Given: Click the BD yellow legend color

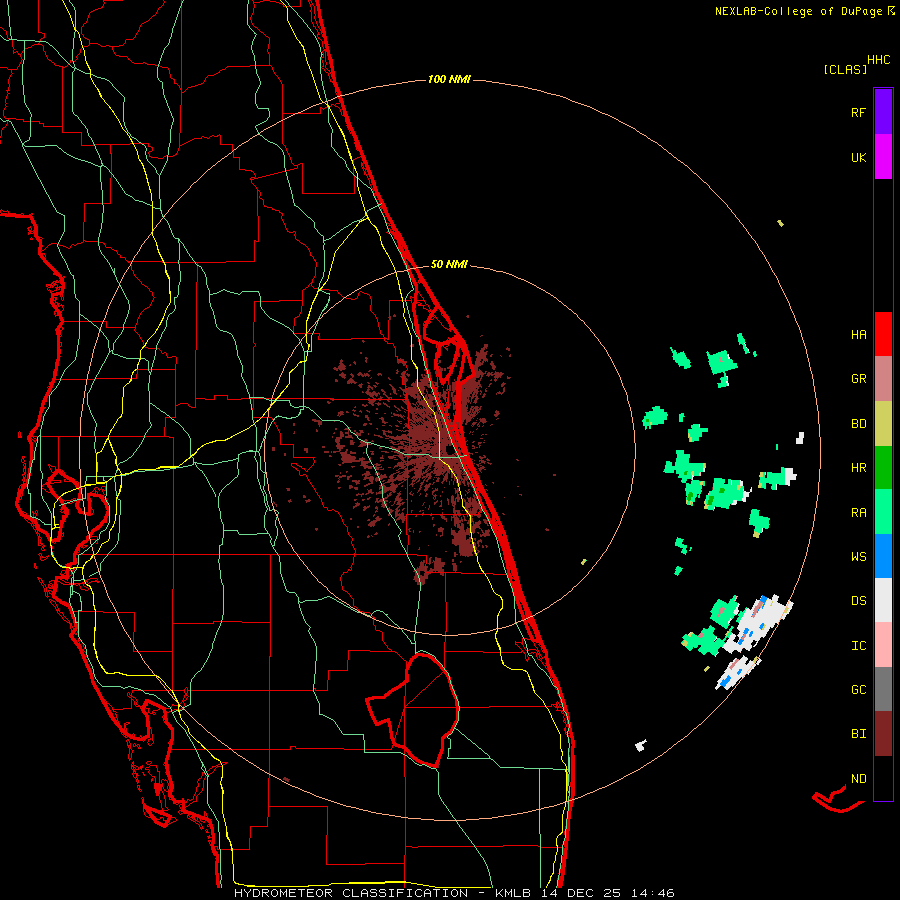Looking at the screenshot, I should [883, 424].
